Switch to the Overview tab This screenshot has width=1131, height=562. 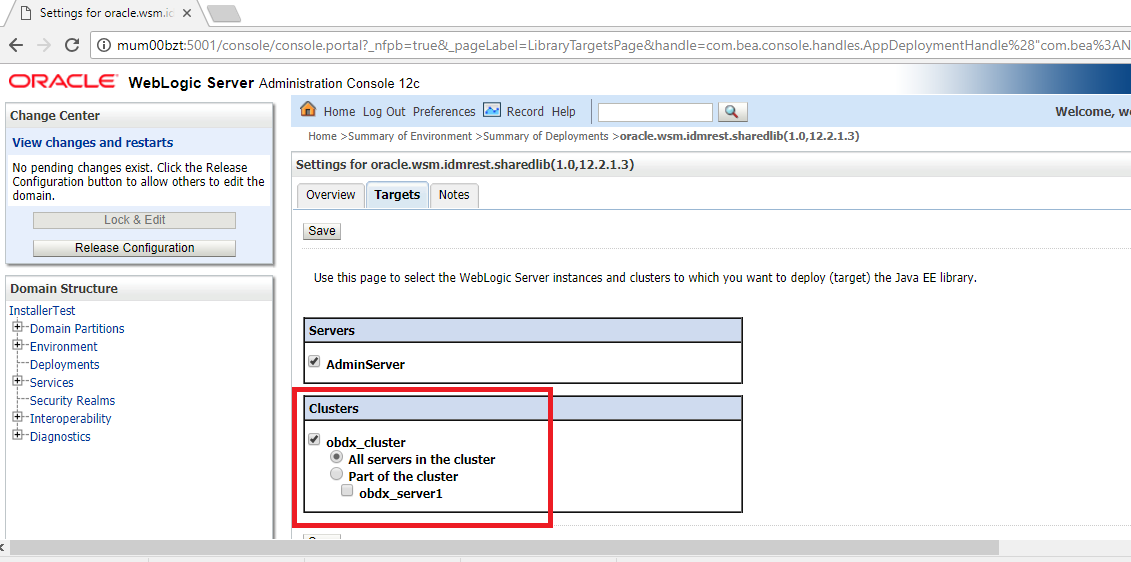[x=330, y=195]
